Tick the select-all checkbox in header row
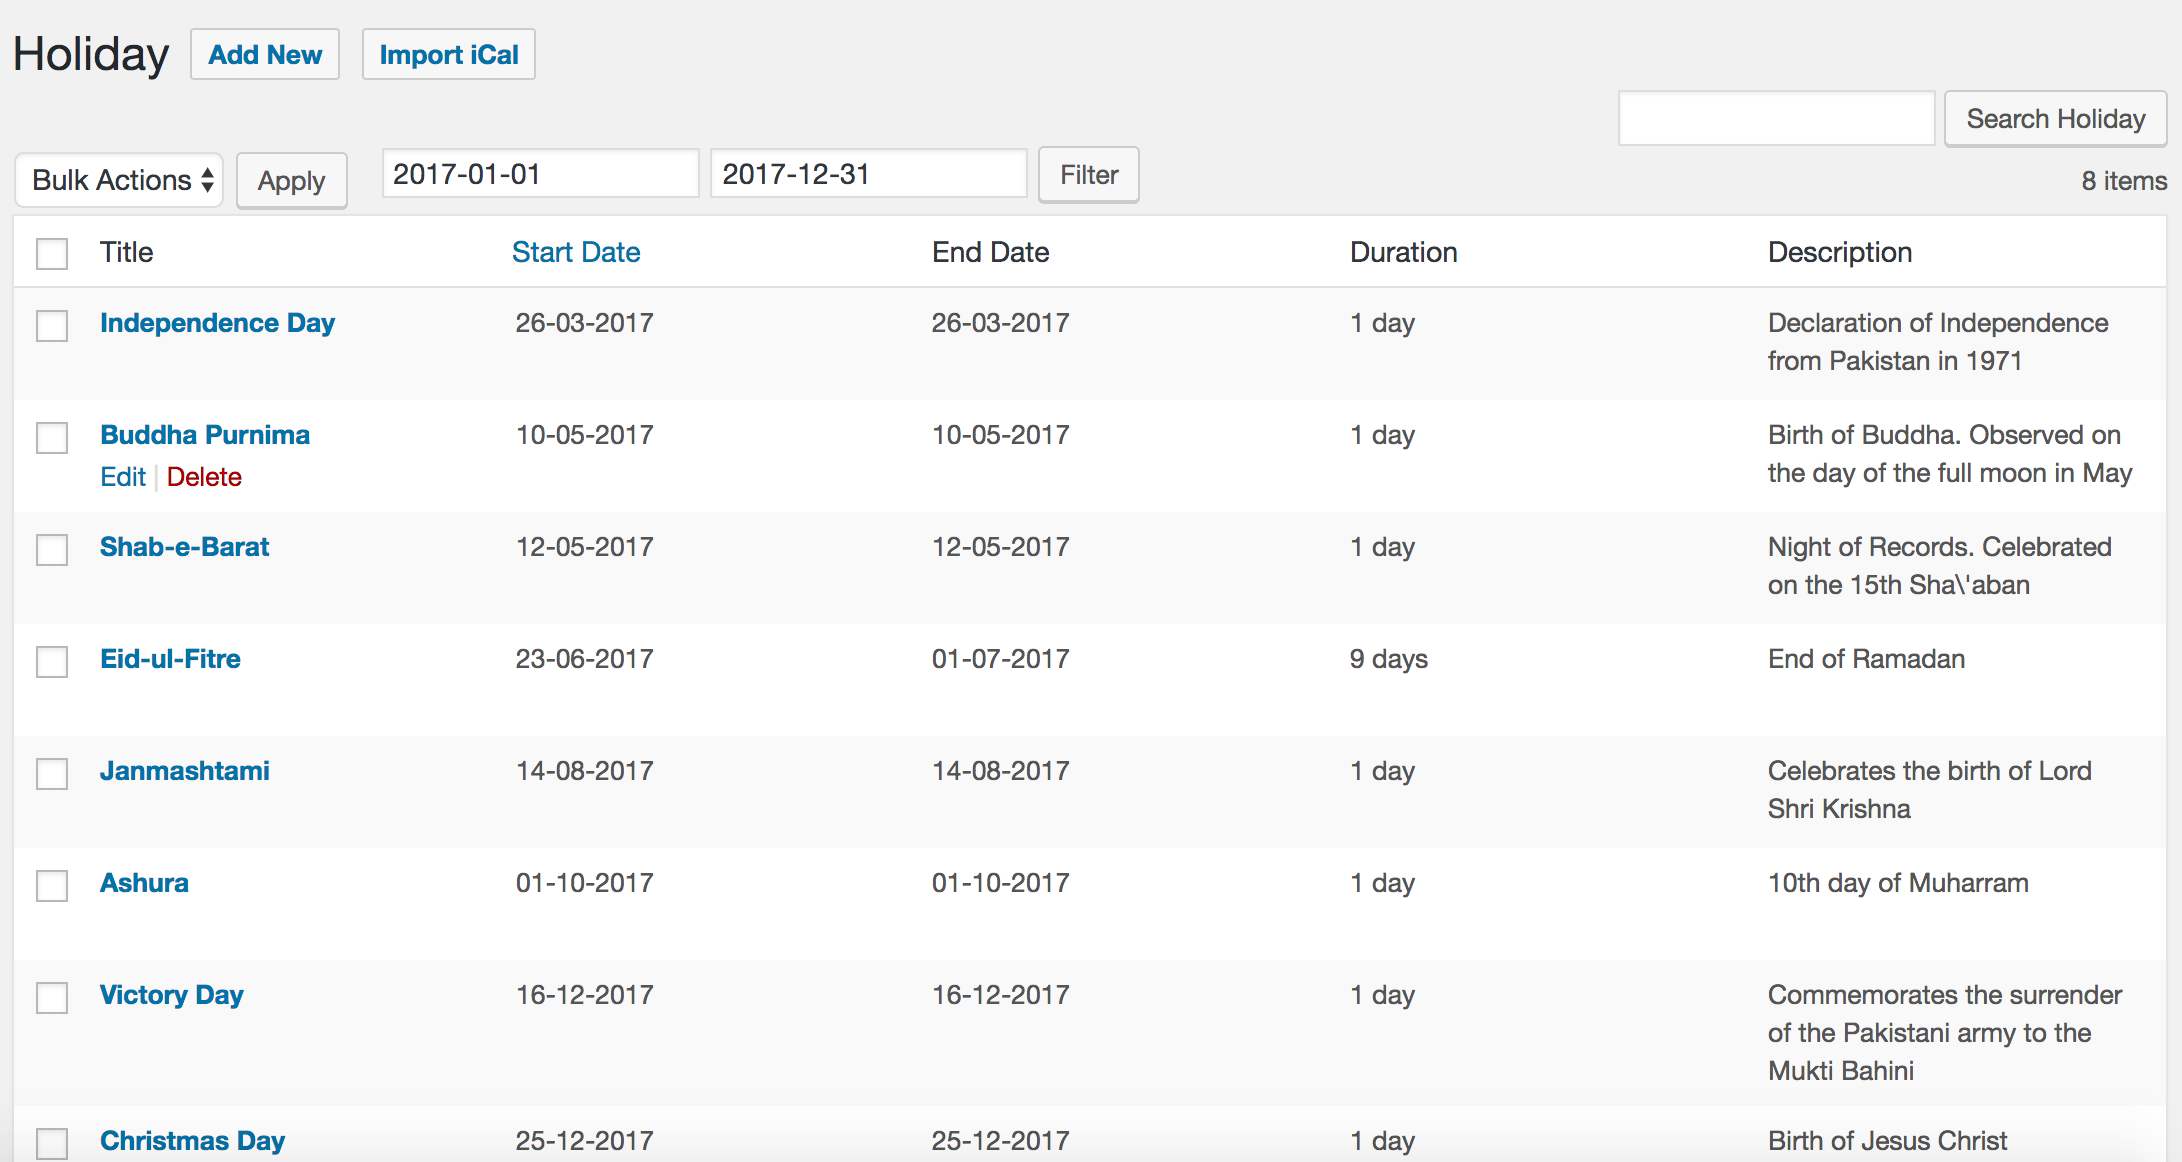This screenshot has width=2182, height=1162. (x=52, y=253)
